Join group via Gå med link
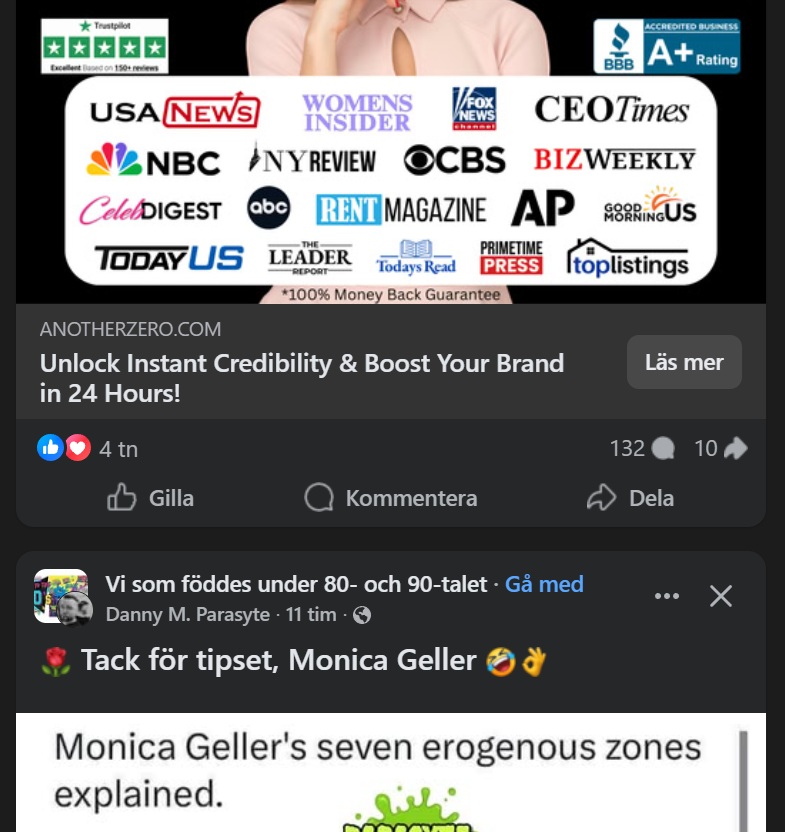The height and width of the screenshot is (832, 785). point(544,584)
